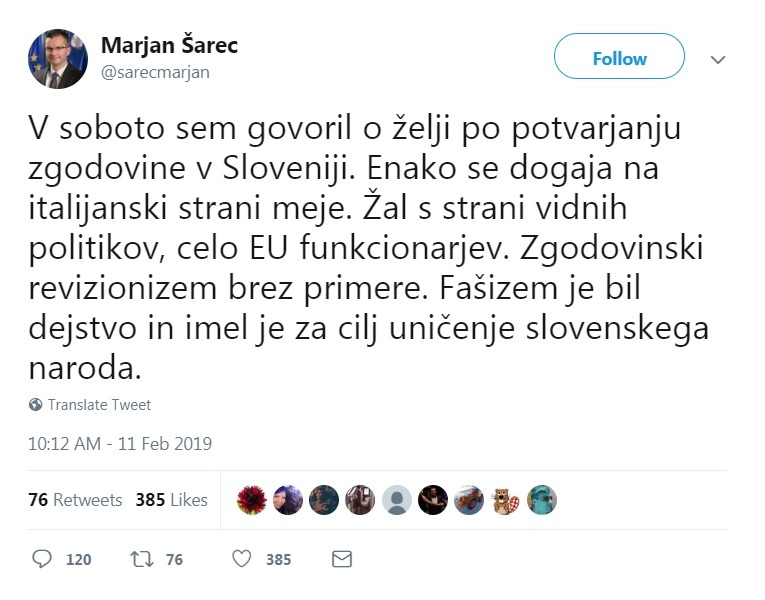Click the reply speech bubble icon

[x=41, y=559]
